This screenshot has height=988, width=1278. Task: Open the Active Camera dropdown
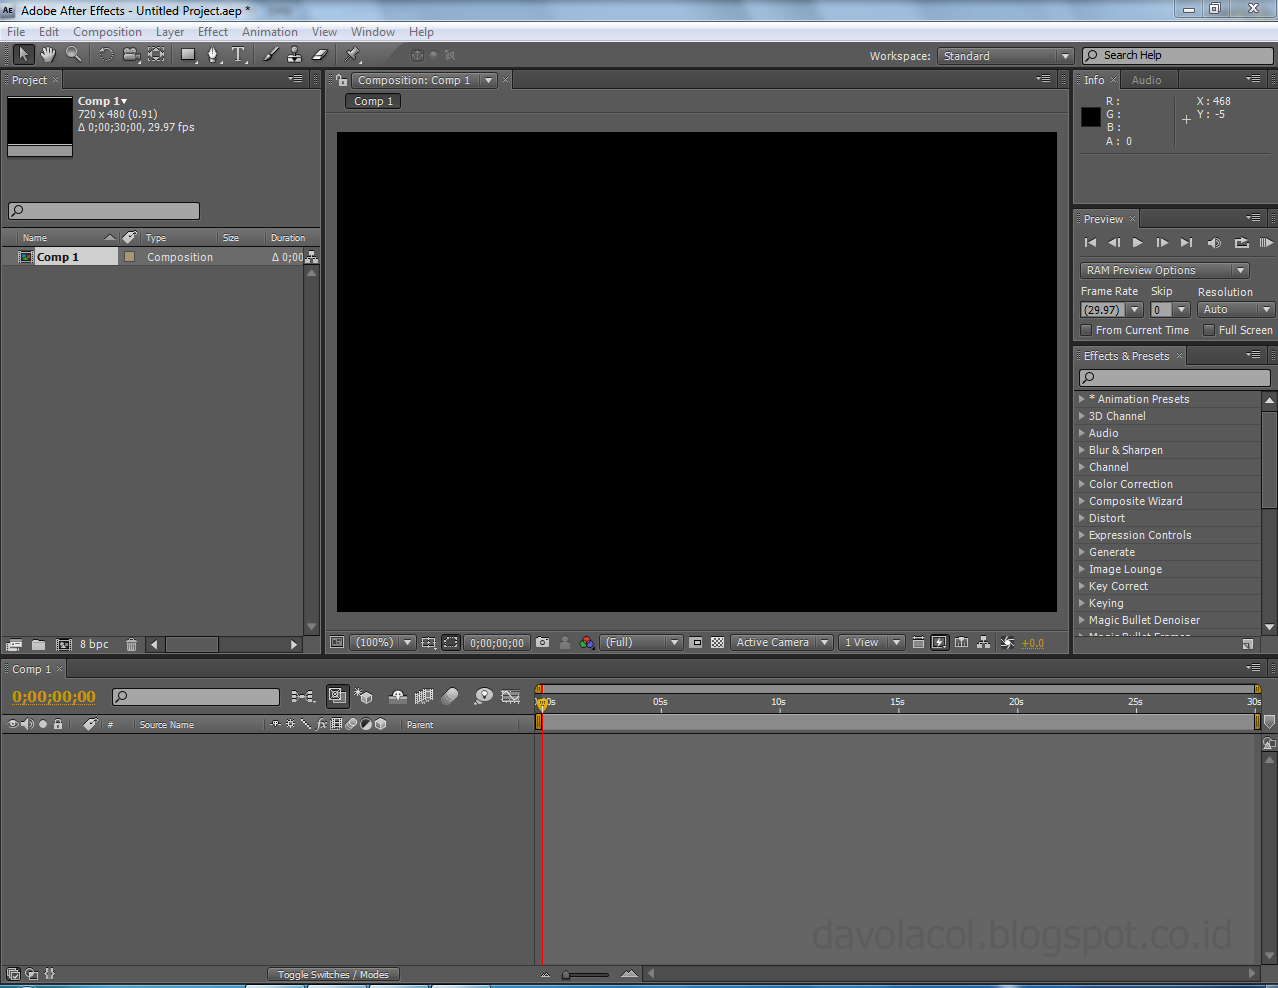[781, 643]
